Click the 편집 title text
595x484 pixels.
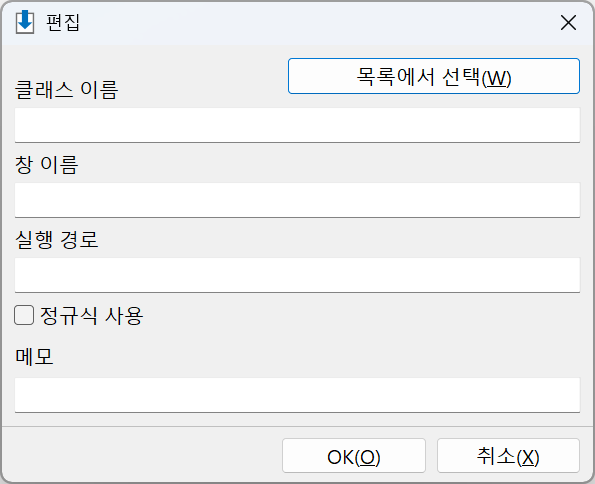point(63,22)
